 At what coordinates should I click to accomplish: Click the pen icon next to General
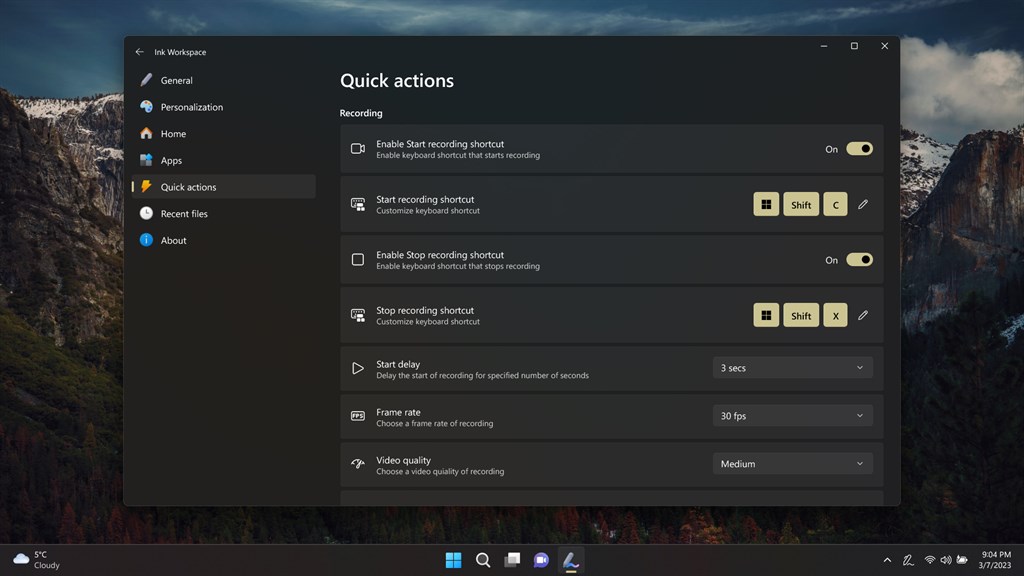pos(146,80)
